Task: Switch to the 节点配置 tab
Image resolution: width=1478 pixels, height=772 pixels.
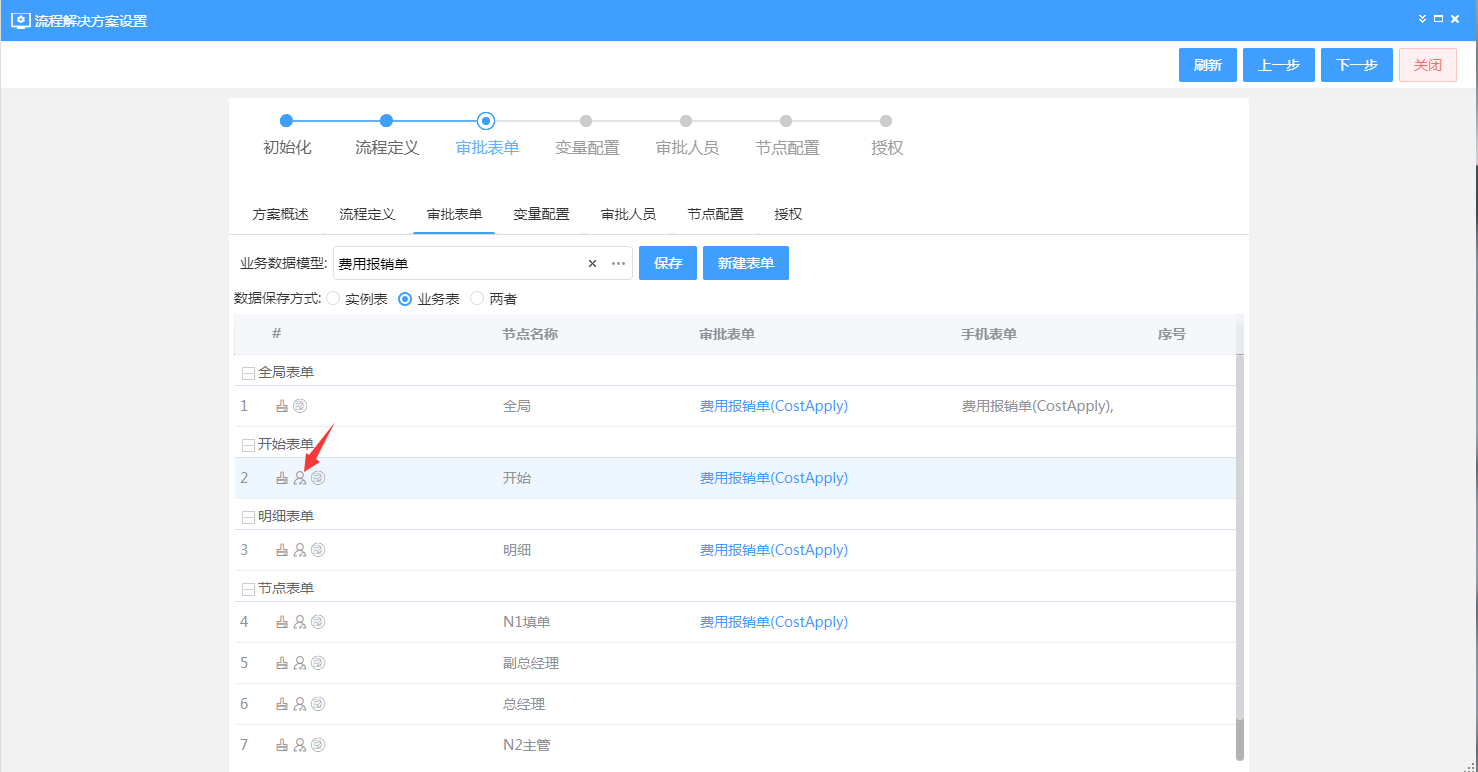Action: coord(715,214)
